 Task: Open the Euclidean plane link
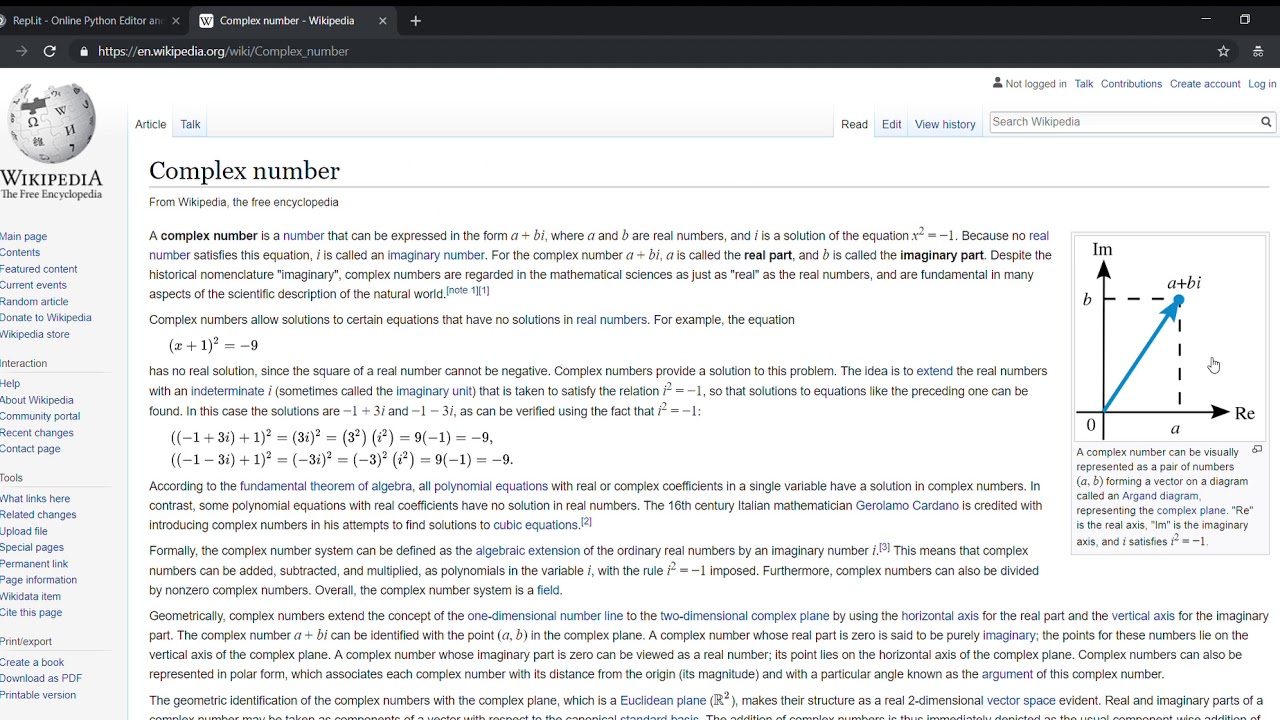663,701
